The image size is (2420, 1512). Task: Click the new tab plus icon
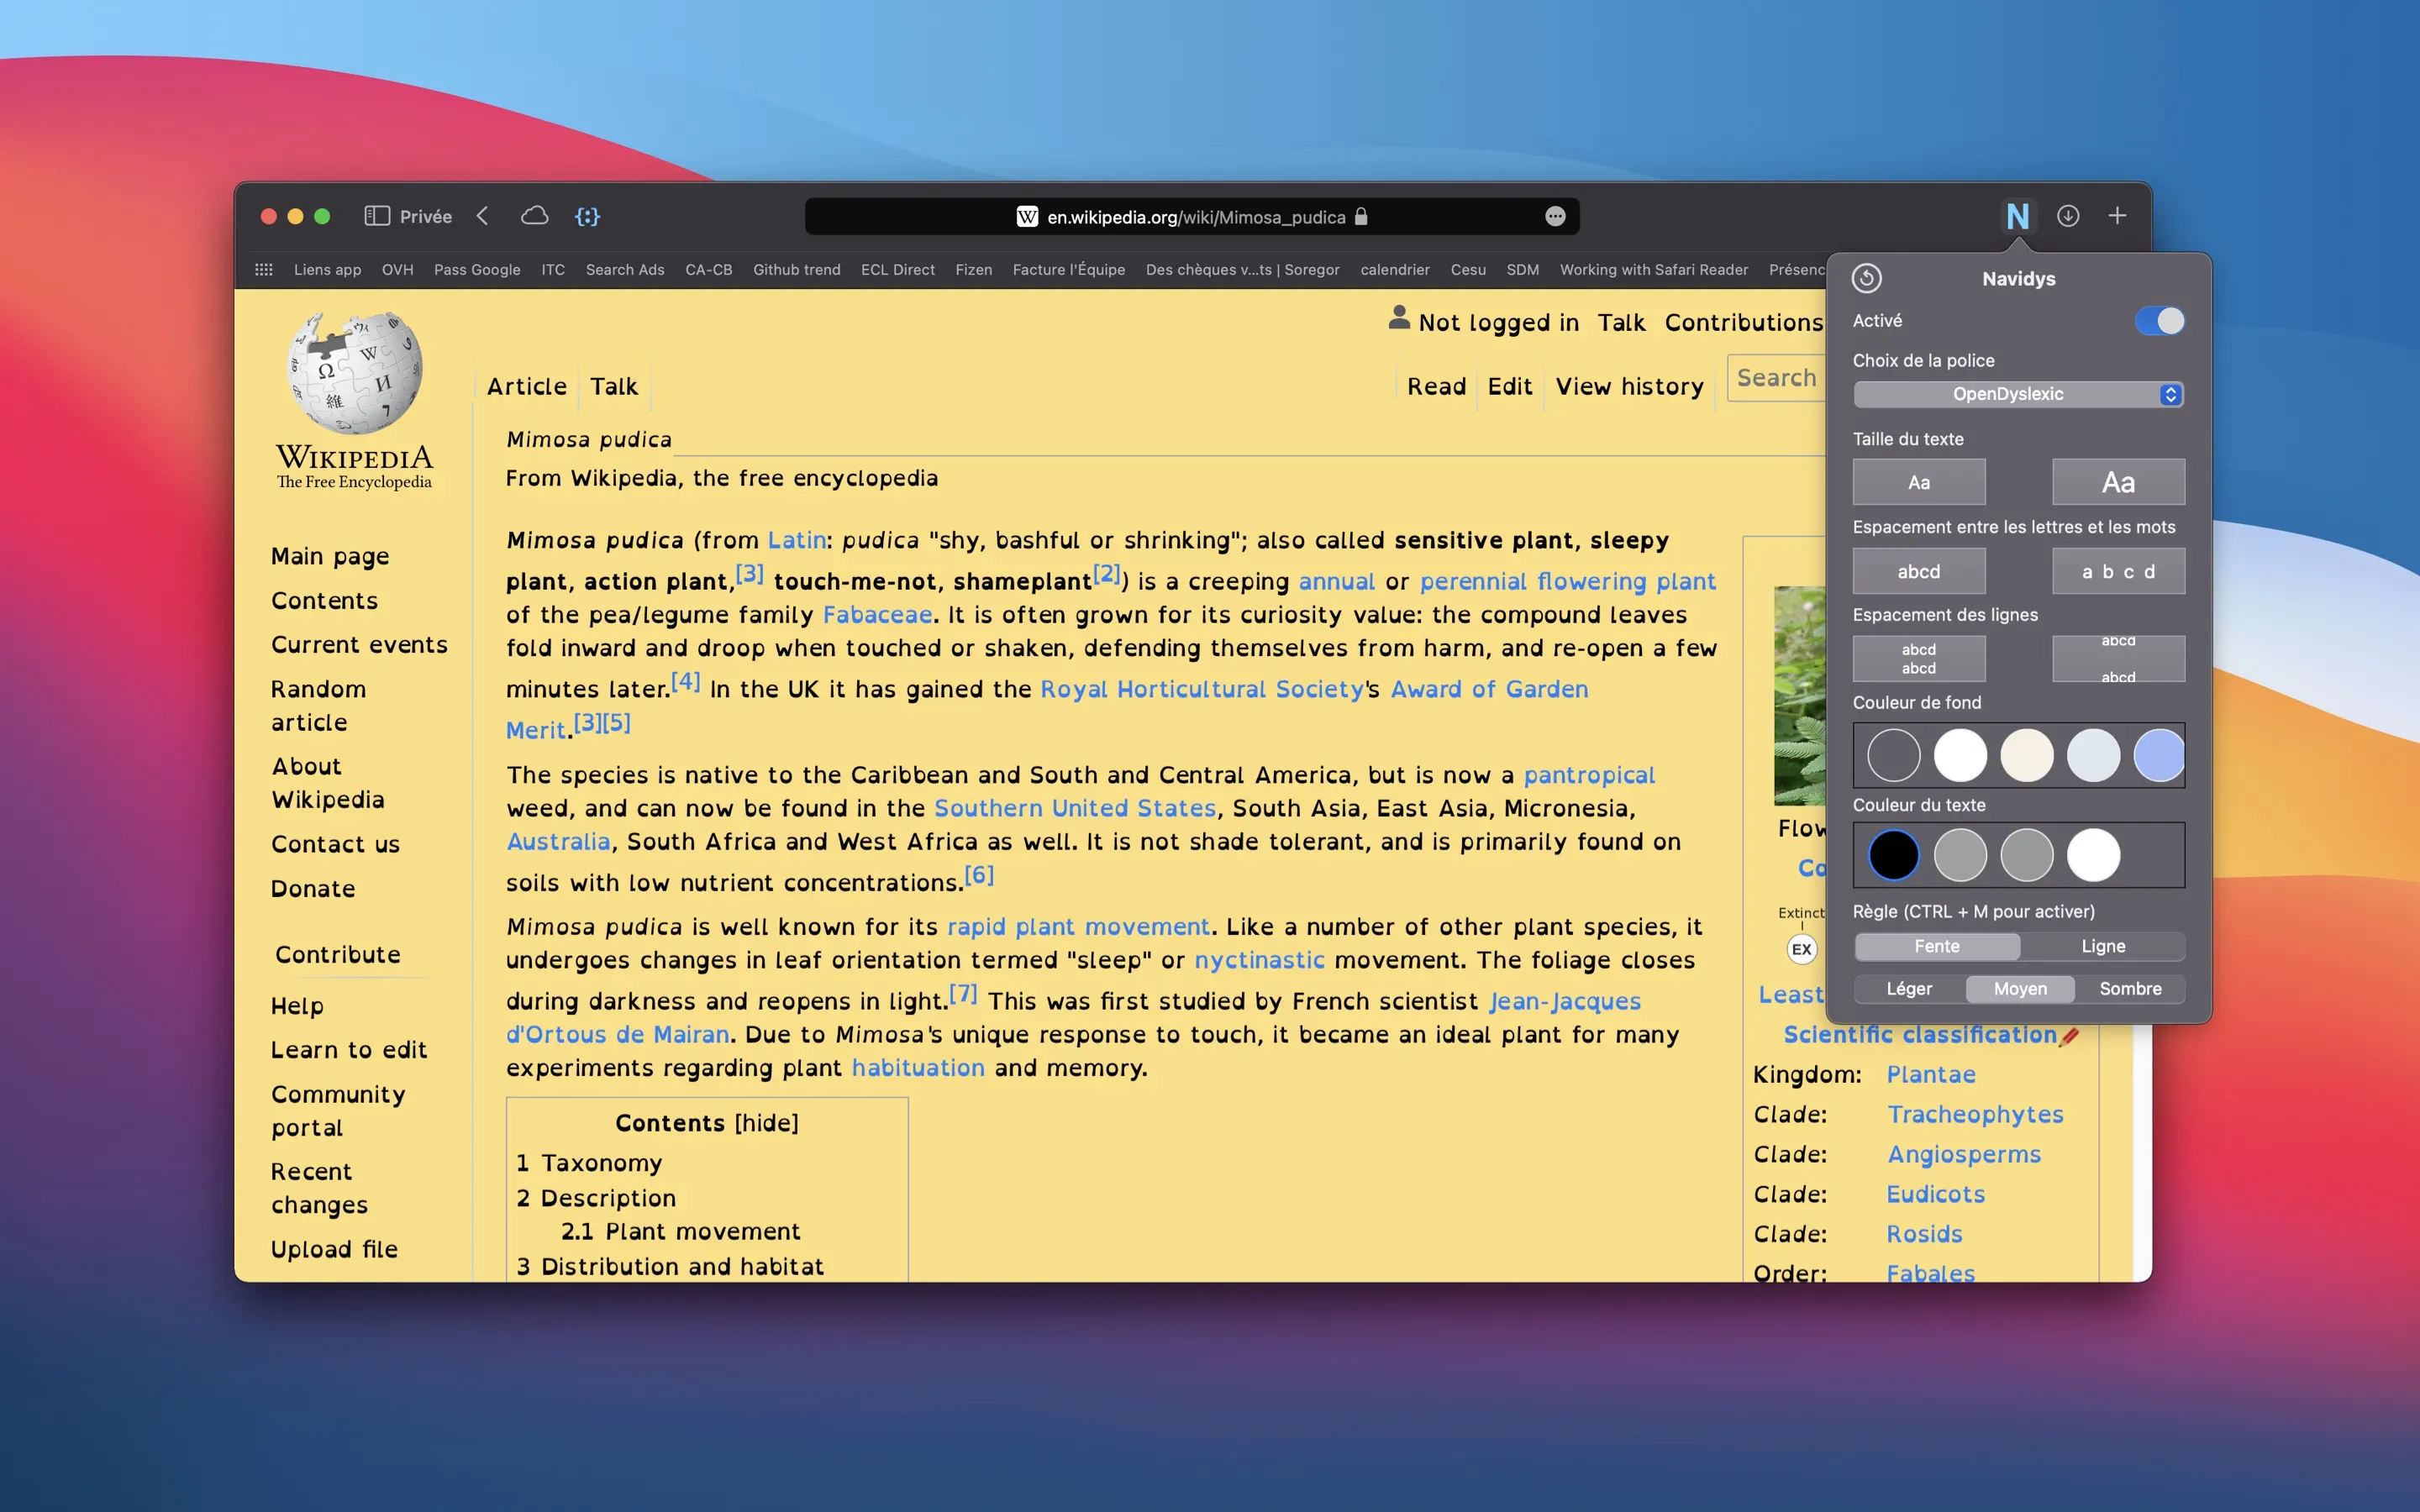tap(2117, 216)
